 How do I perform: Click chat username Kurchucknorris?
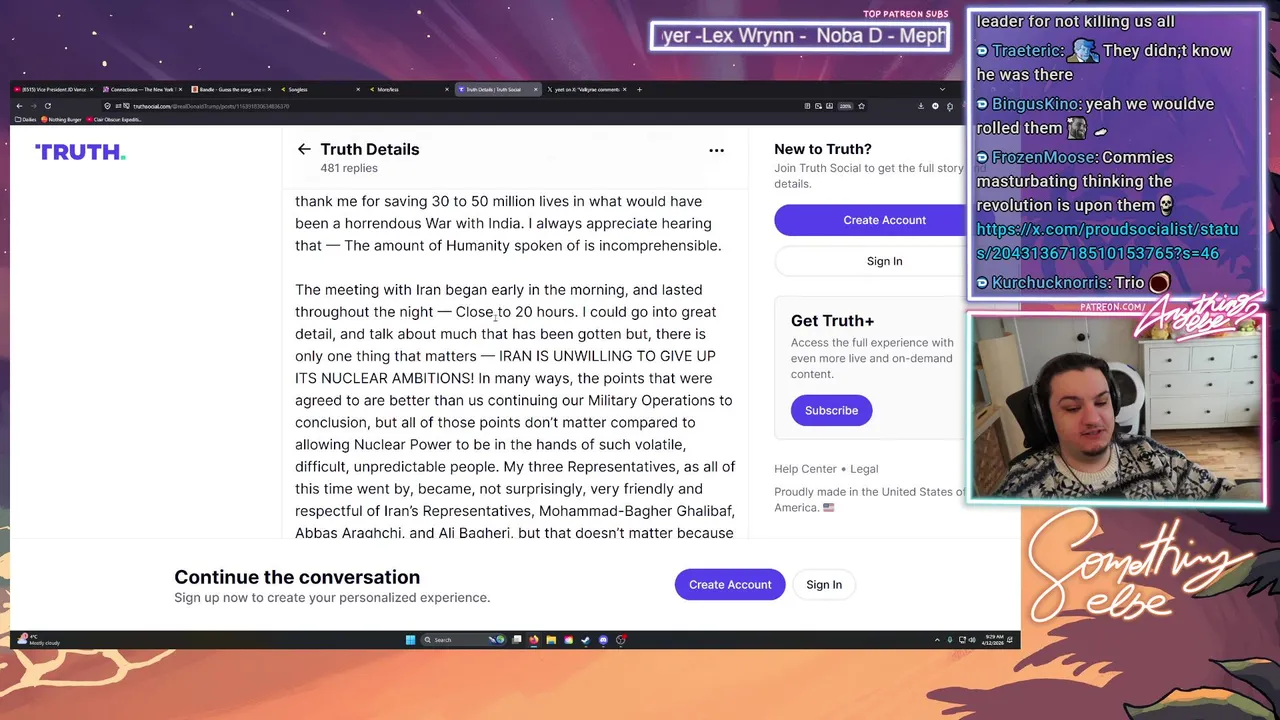click(x=1050, y=283)
